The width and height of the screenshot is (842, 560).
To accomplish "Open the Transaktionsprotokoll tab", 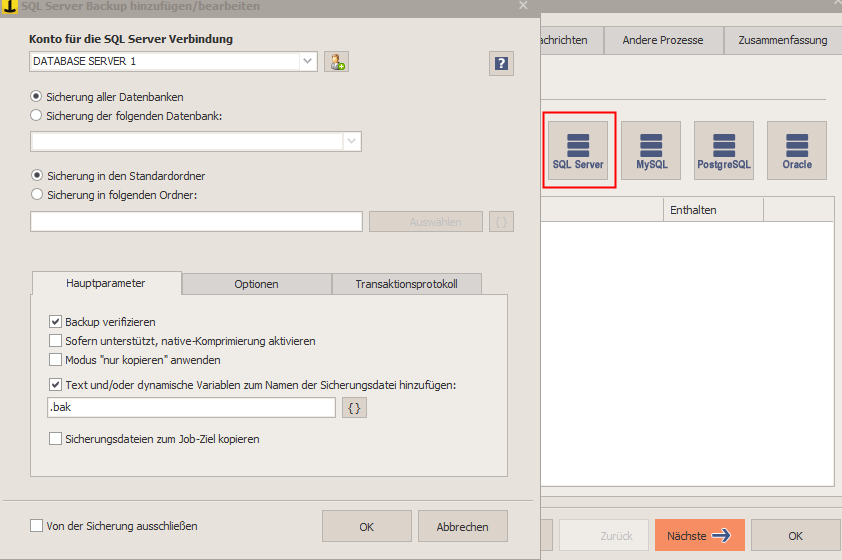I will [x=407, y=284].
